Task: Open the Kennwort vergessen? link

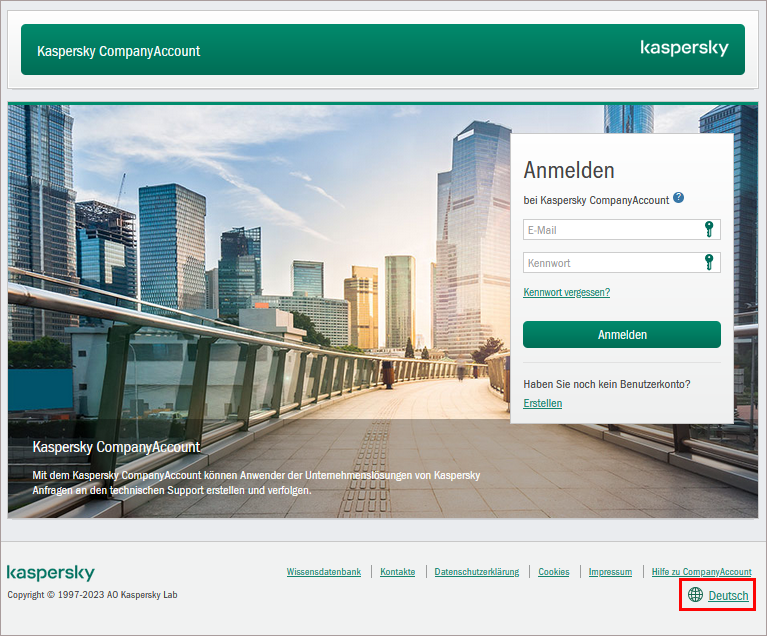Action: click(x=566, y=292)
